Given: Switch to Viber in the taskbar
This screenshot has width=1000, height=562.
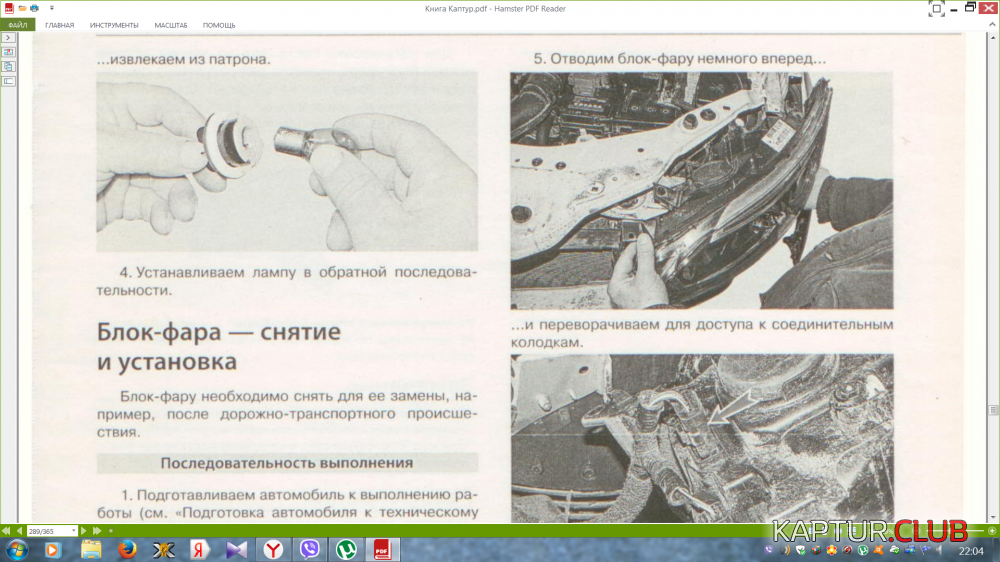Looking at the screenshot, I should tap(309, 549).
